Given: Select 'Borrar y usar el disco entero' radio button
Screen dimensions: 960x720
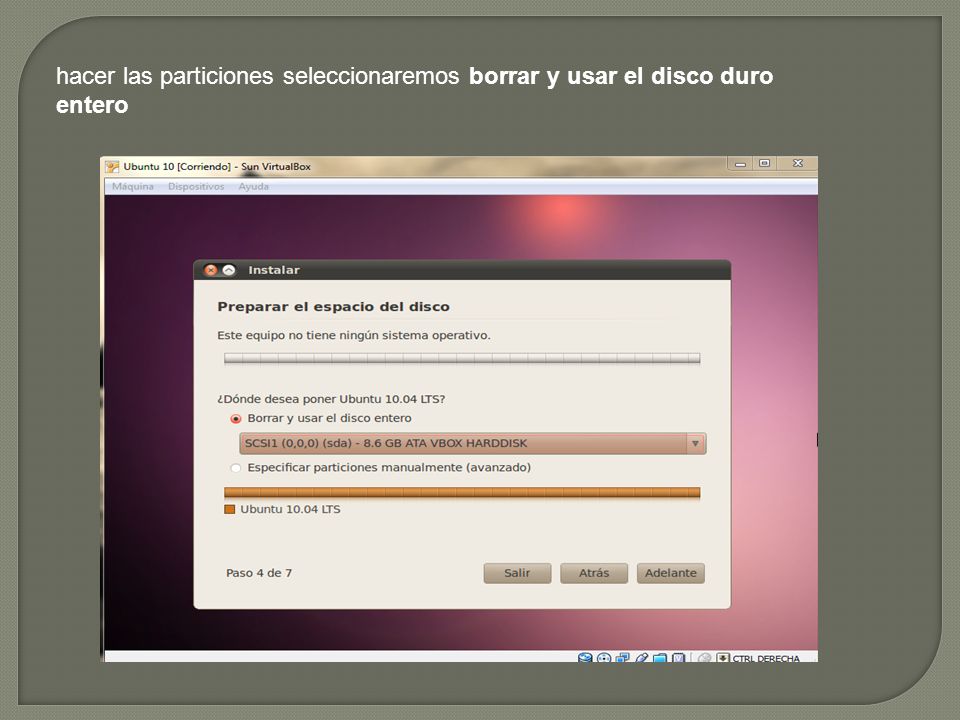Looking at the screenshot, I should click(x=236, y=419).
